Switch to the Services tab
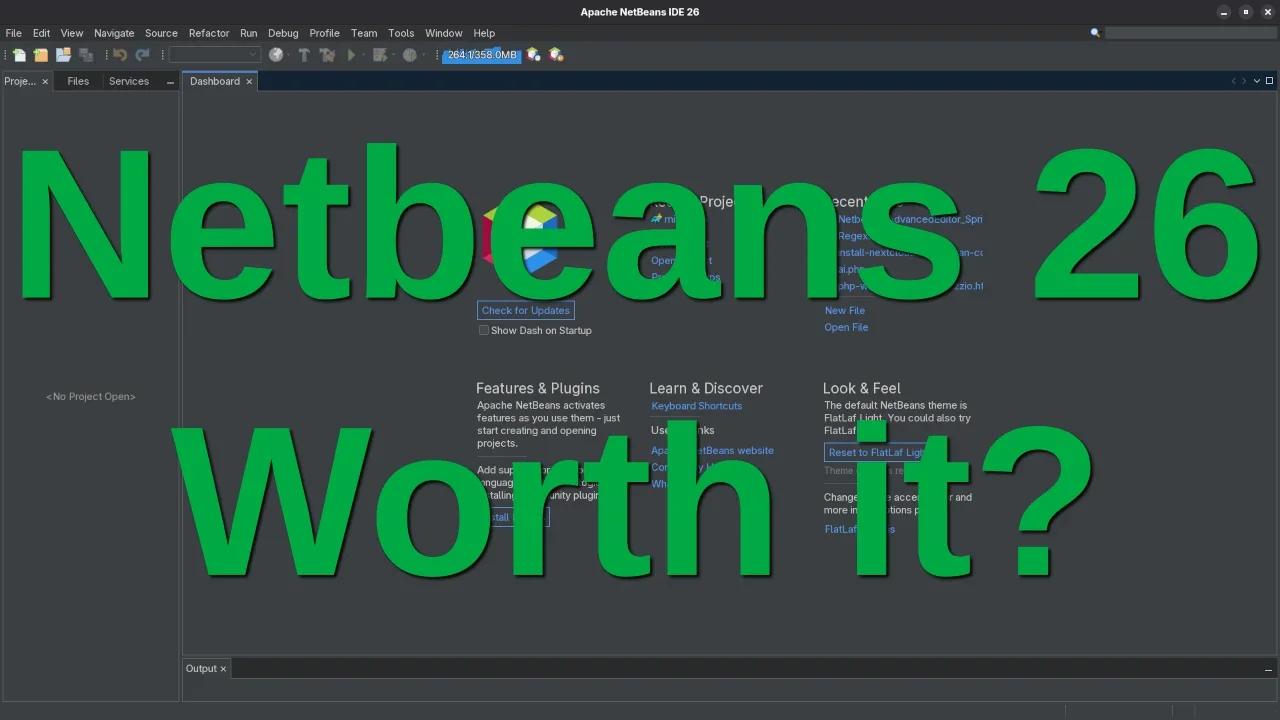 click(x=128, y=81)
